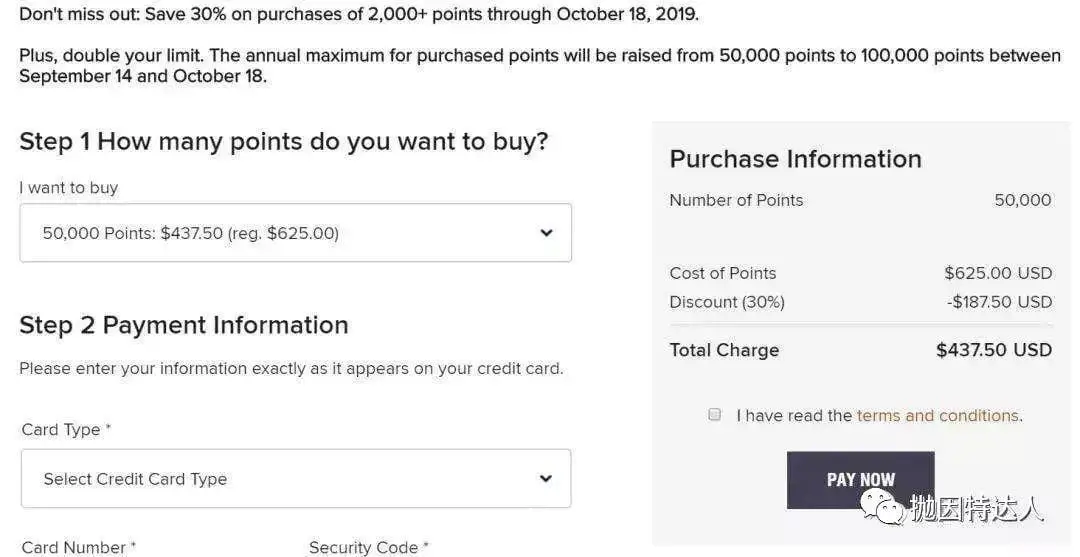Click the Step 2 Payment Information heading

coord(184,325)
